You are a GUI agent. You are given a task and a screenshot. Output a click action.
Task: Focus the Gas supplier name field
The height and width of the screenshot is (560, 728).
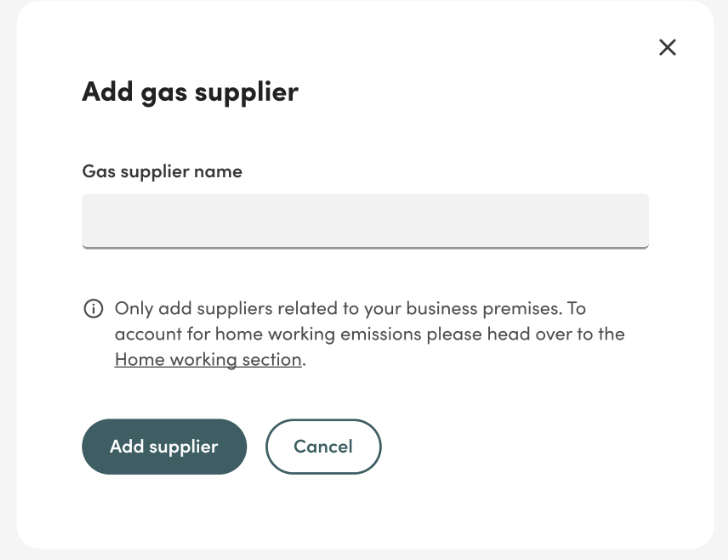(365, 221)
